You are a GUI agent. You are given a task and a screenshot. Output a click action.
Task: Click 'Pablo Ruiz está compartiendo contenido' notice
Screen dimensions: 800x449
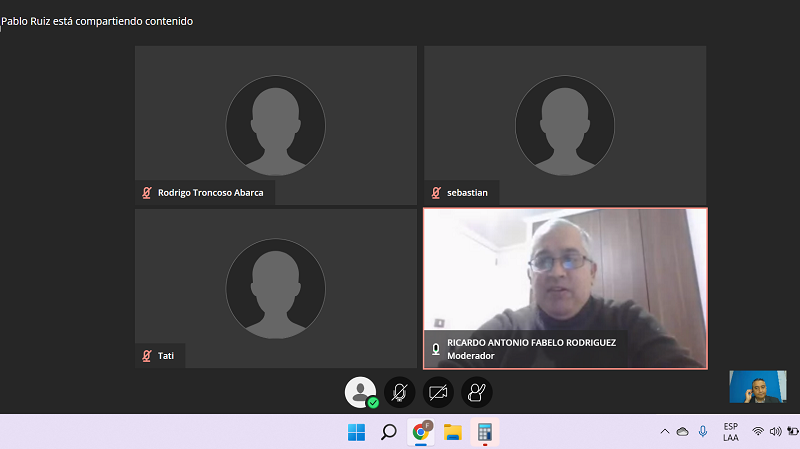(97, 21)
